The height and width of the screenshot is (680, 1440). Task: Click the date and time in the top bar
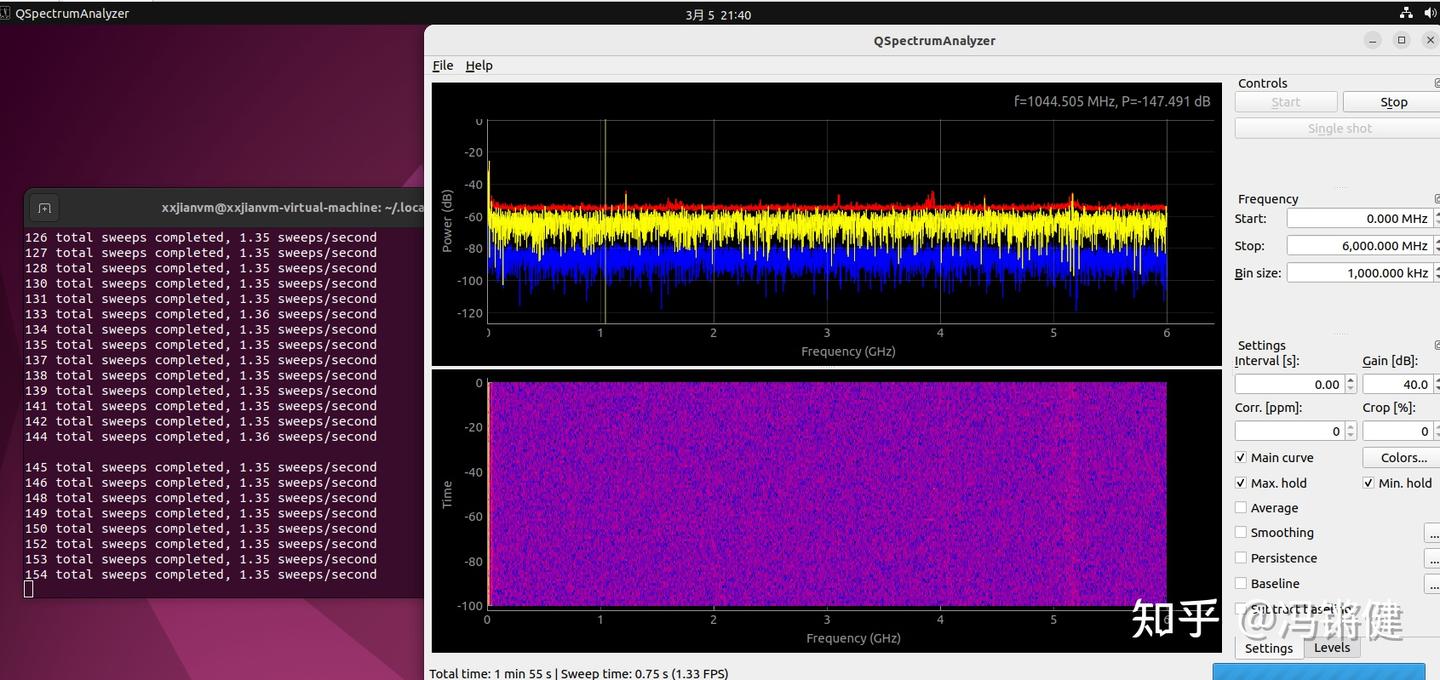point(718,15)
